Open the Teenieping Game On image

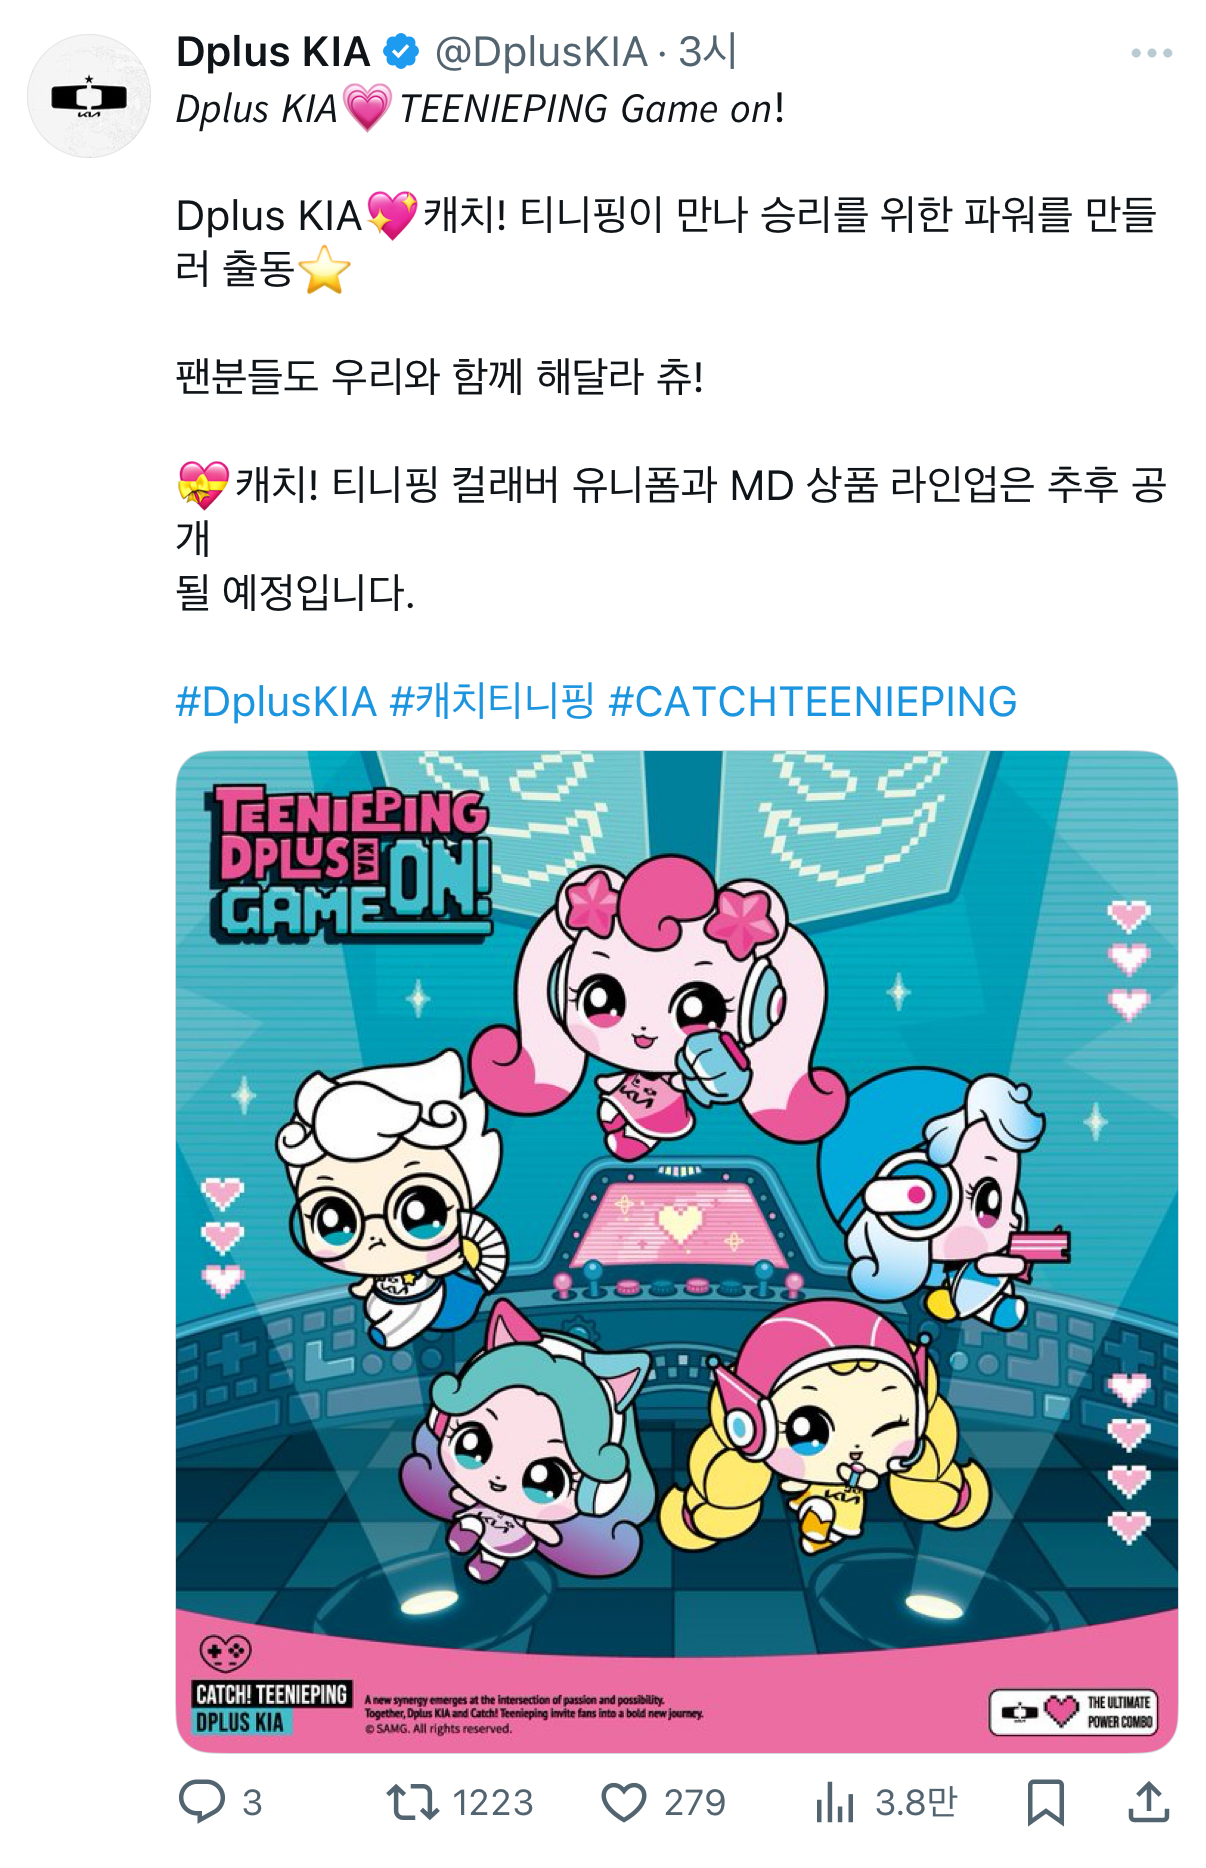point(677,1251)
